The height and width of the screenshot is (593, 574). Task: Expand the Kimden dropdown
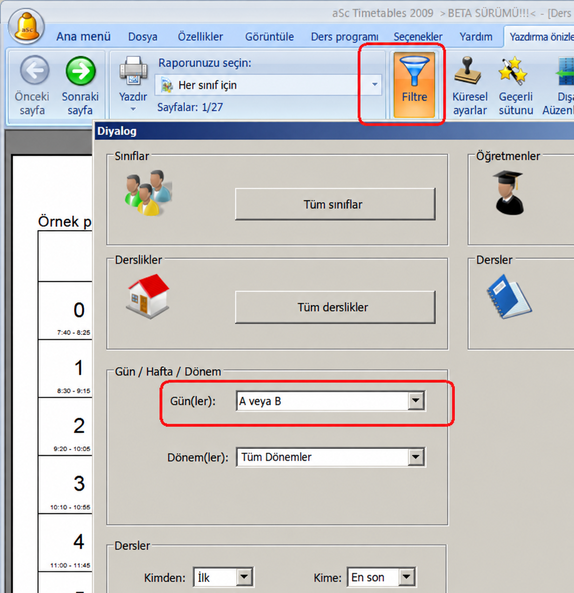coord(244,577)
